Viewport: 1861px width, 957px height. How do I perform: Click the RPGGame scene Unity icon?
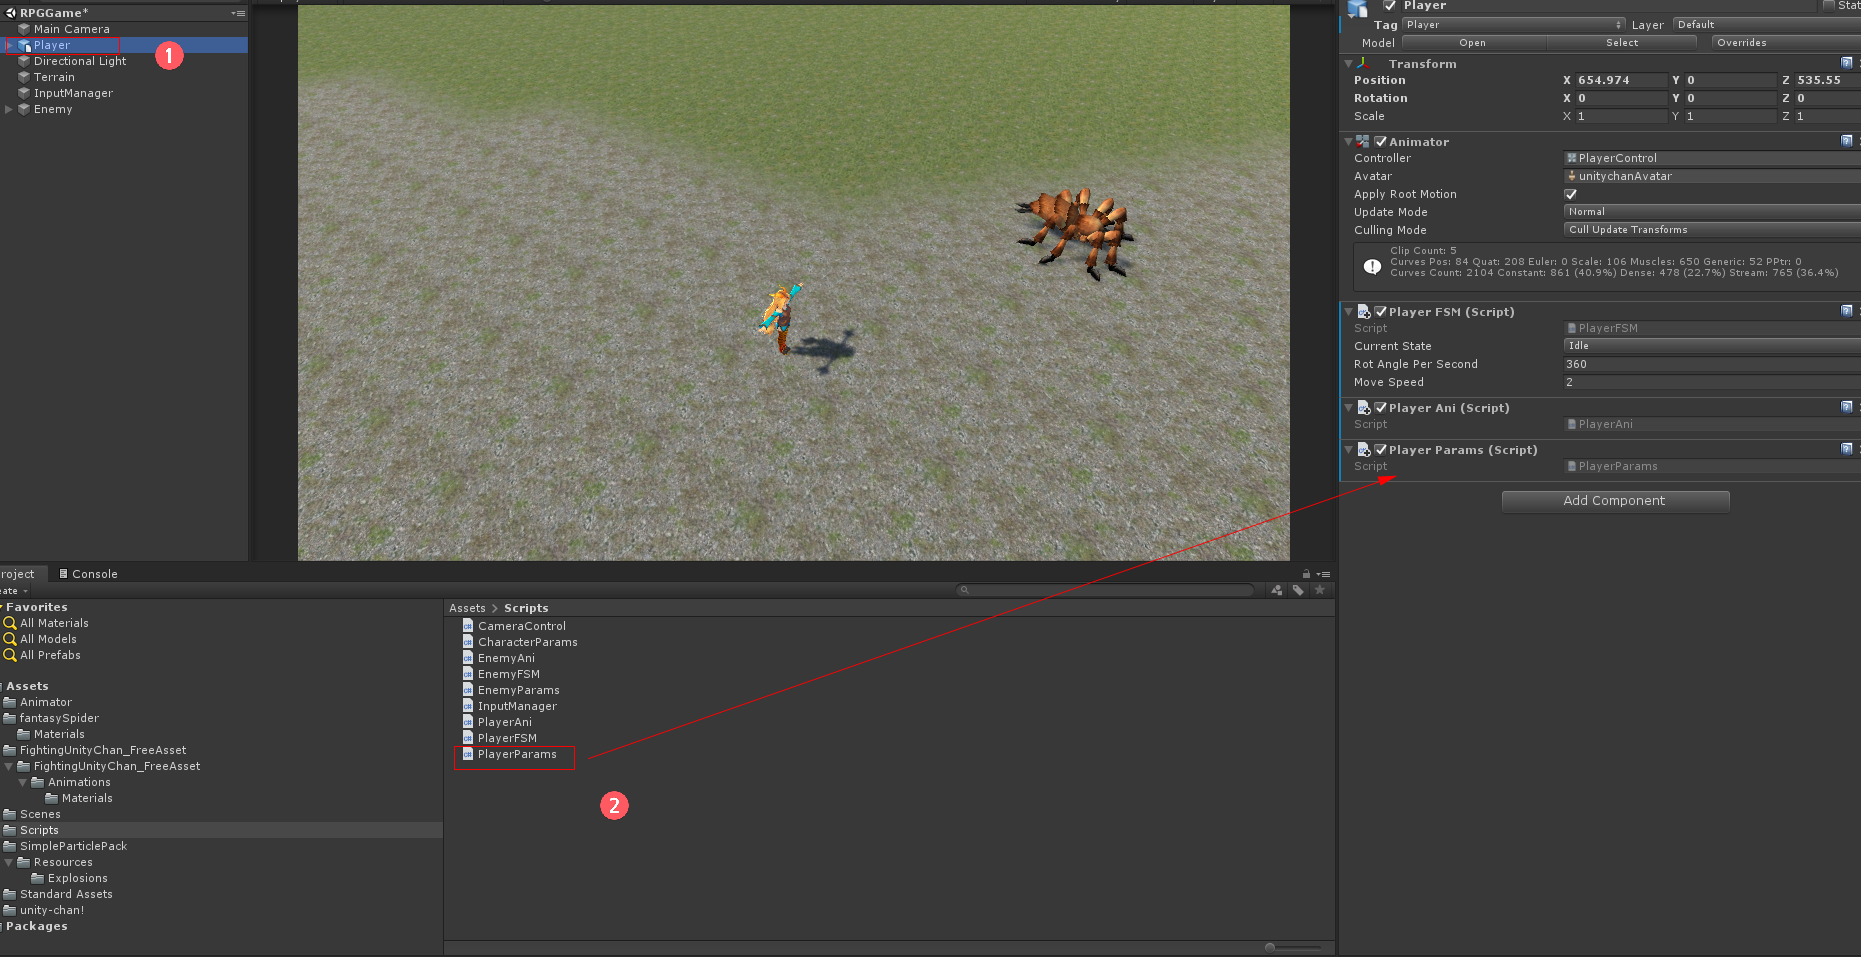click(x=11, y=13)
